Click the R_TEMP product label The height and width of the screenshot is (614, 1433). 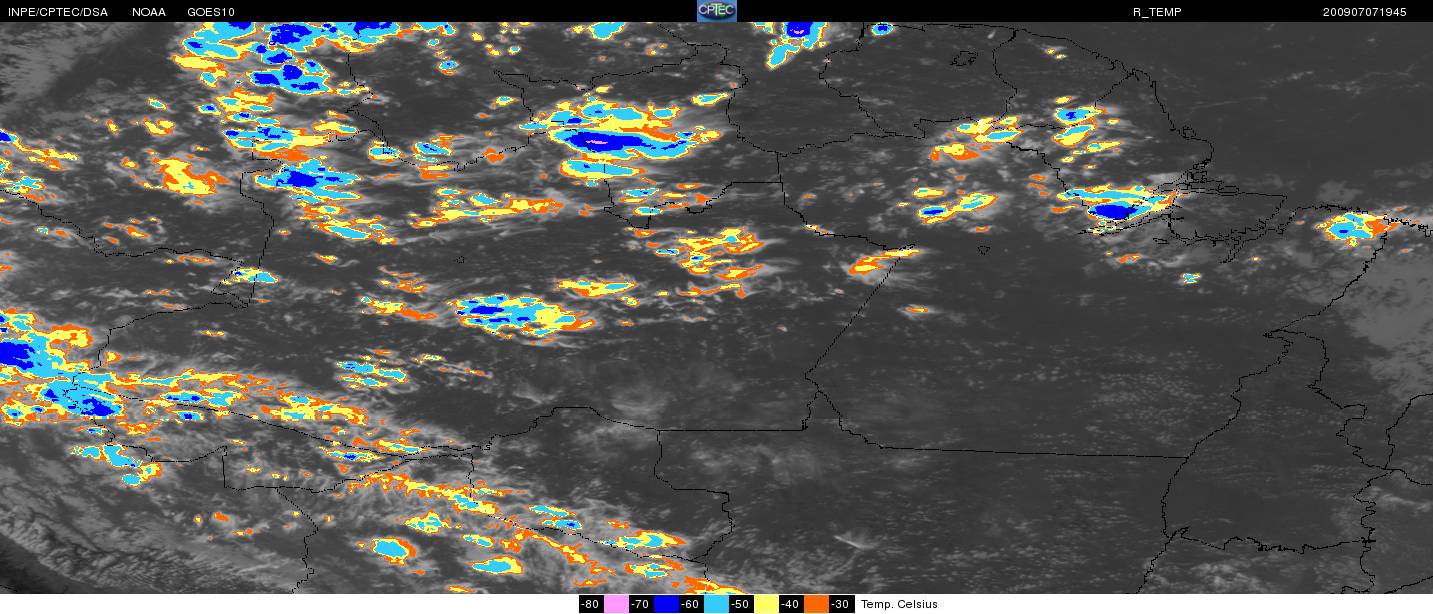[1158, 12]
